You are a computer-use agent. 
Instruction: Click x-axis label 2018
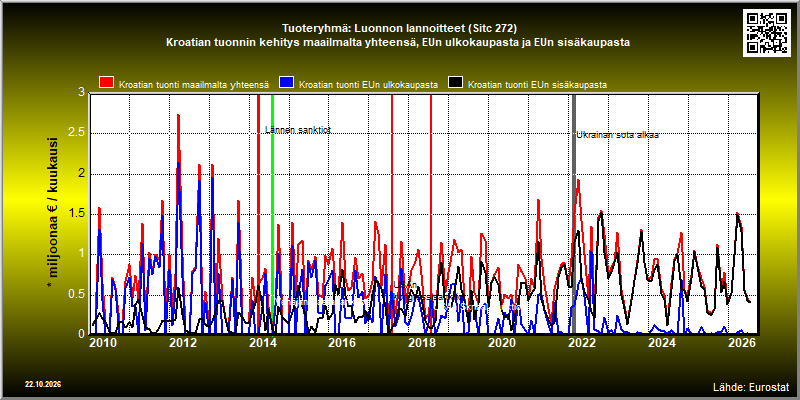(422, 342)
